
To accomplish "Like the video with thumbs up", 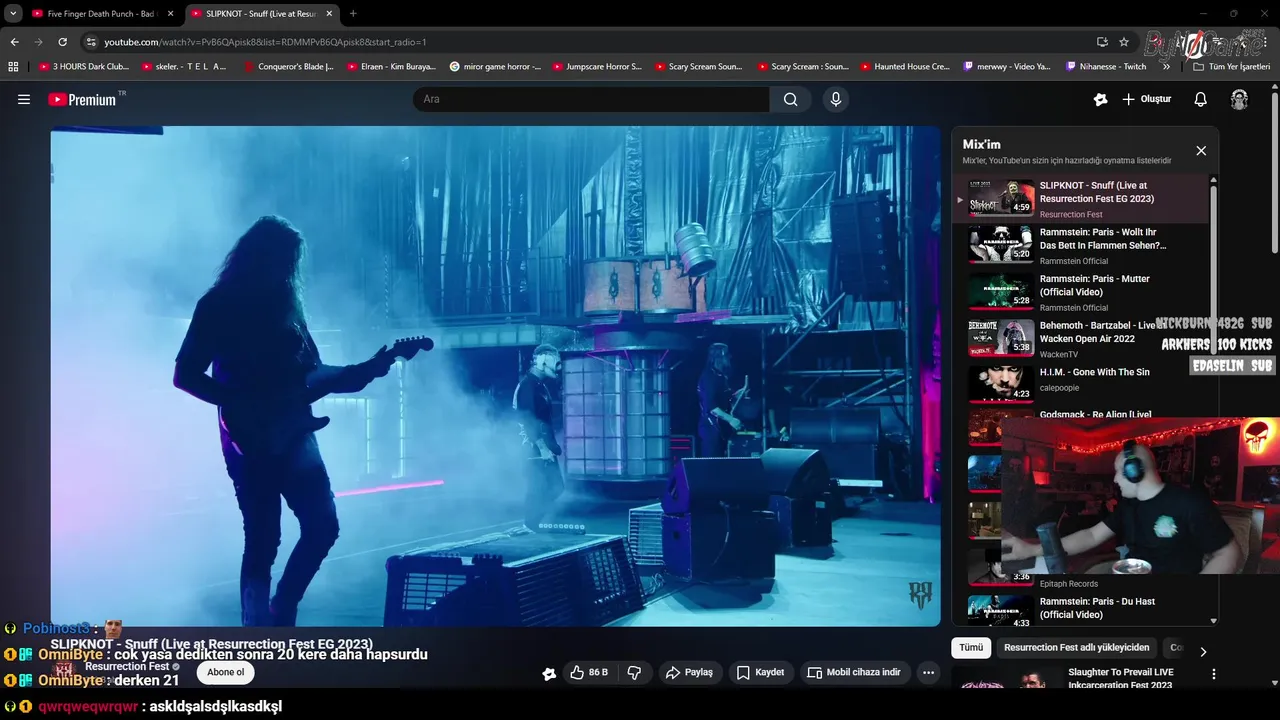I will tap(589, 673).
